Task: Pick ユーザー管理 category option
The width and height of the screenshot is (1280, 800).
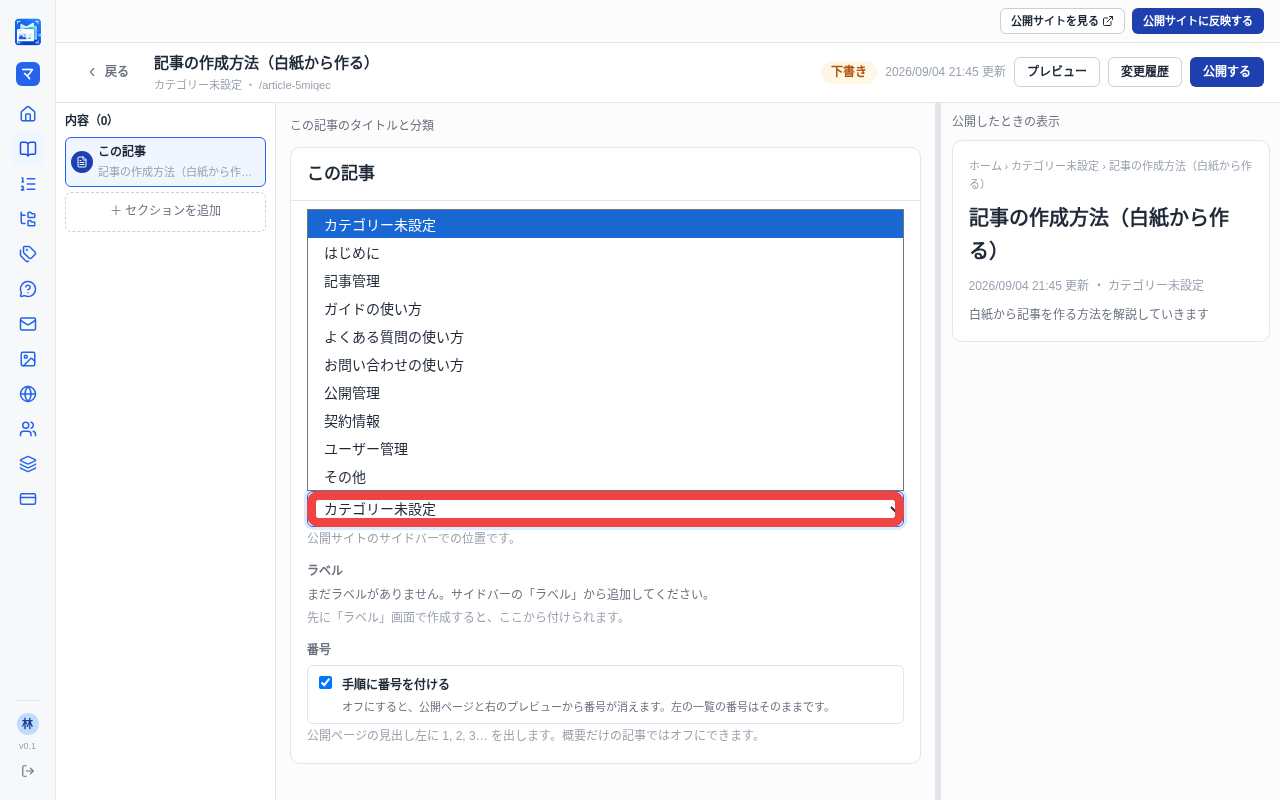Action: [x=606, y=449]
